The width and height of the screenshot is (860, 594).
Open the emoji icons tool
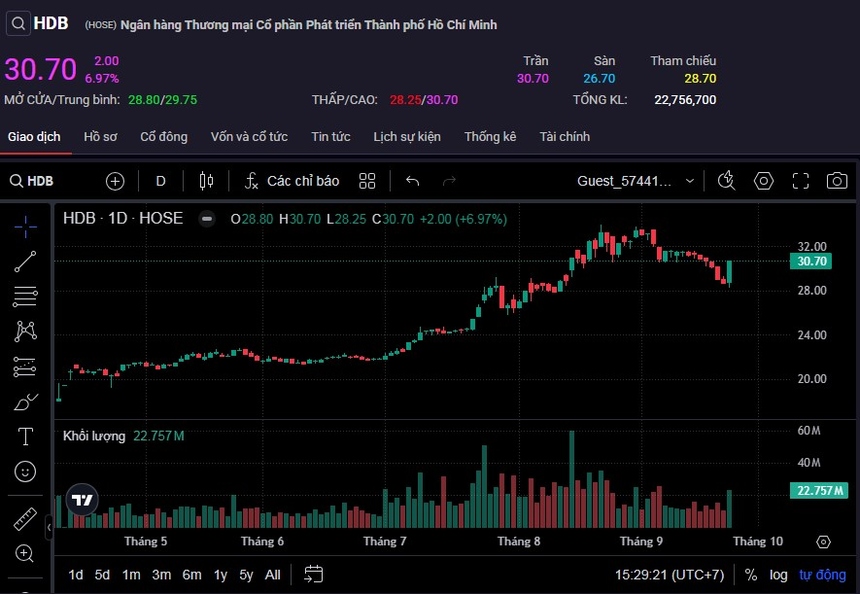click(25, 471)
